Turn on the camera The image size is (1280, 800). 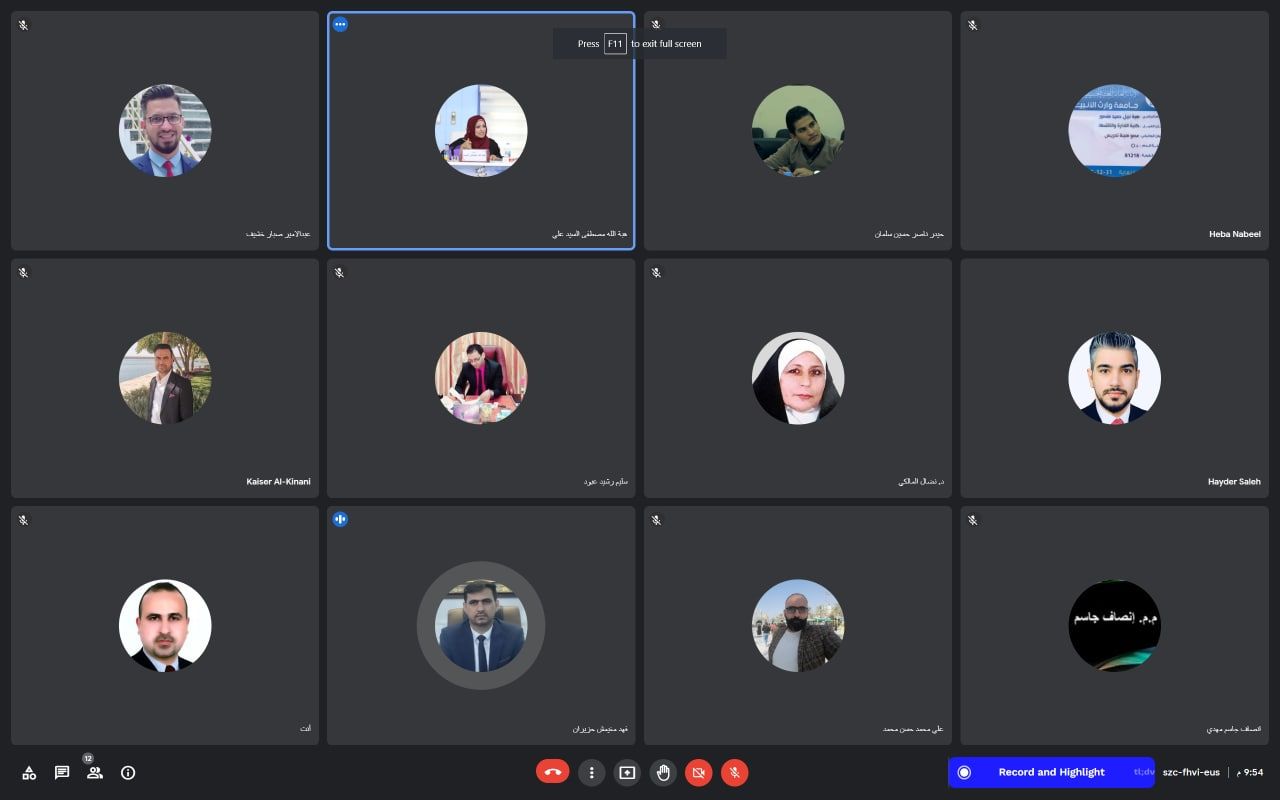click(699, 772)
